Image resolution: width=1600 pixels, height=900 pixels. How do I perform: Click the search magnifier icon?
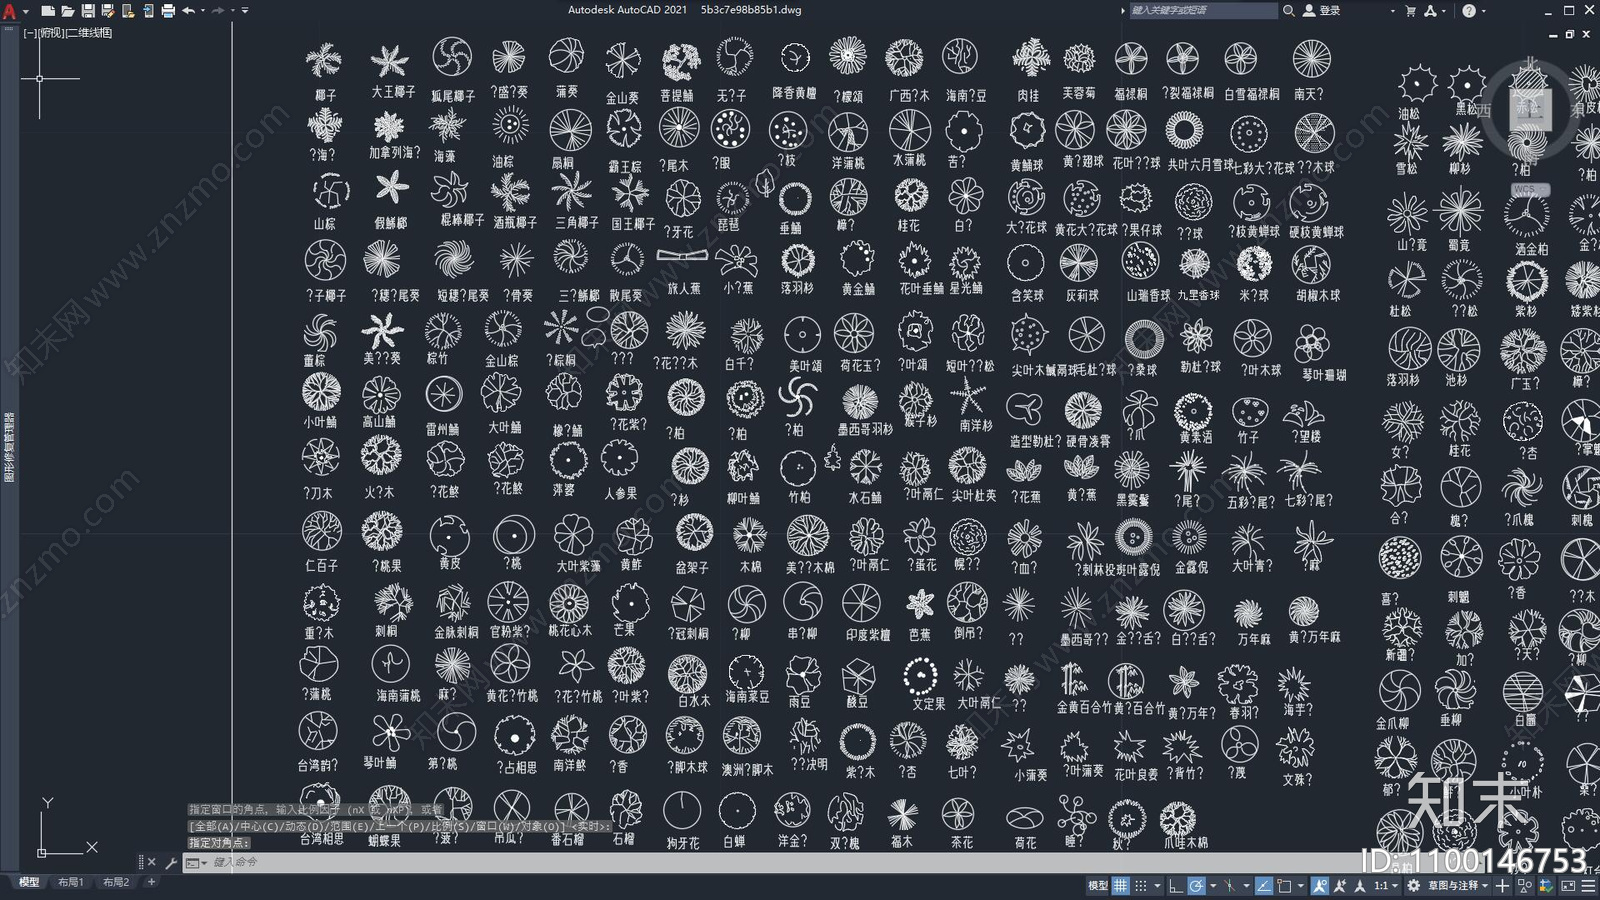[x=1289, y=10]
